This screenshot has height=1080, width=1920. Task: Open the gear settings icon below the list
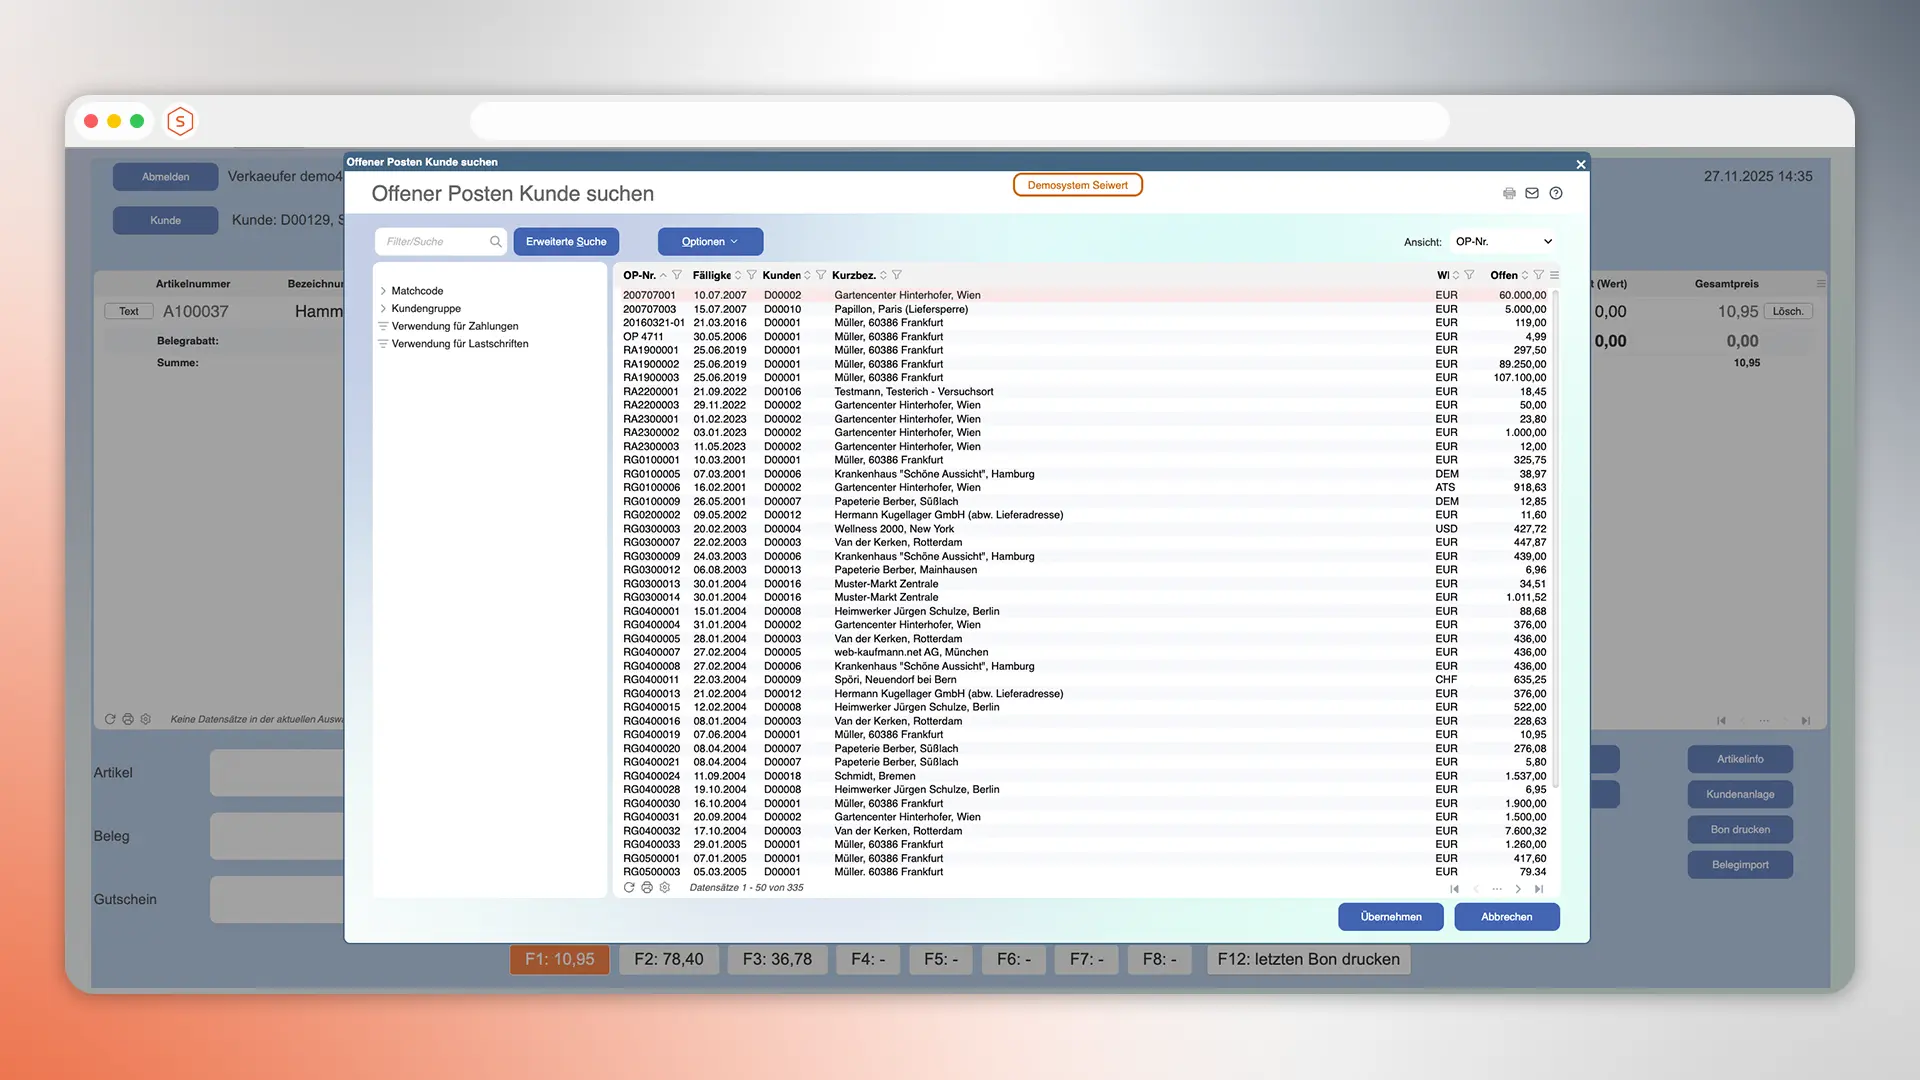tap(665, 888)
